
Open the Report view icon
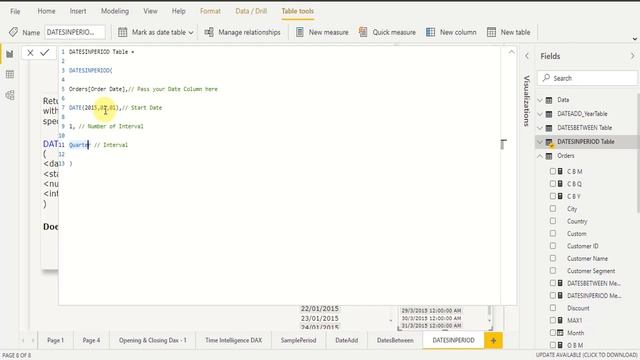10,54
